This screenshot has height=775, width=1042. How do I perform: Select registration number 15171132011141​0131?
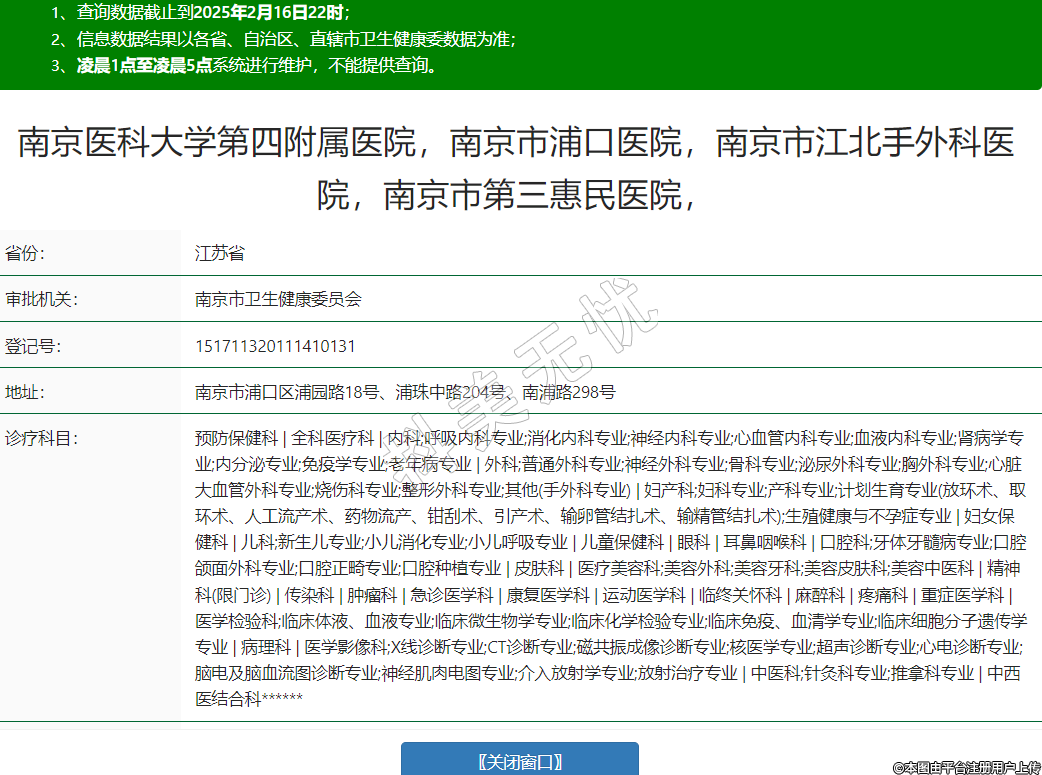[x=275, y=346]
